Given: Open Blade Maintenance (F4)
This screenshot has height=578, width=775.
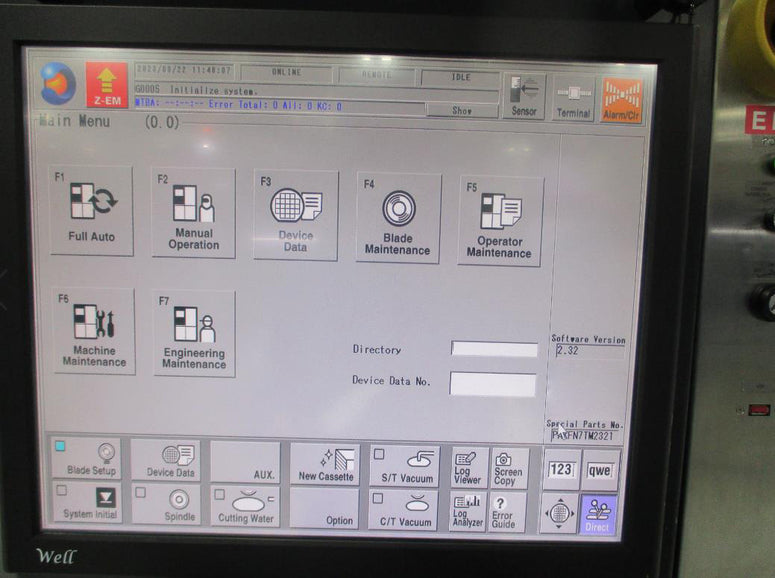Looking at the screenshot, I should pos(398,218).
